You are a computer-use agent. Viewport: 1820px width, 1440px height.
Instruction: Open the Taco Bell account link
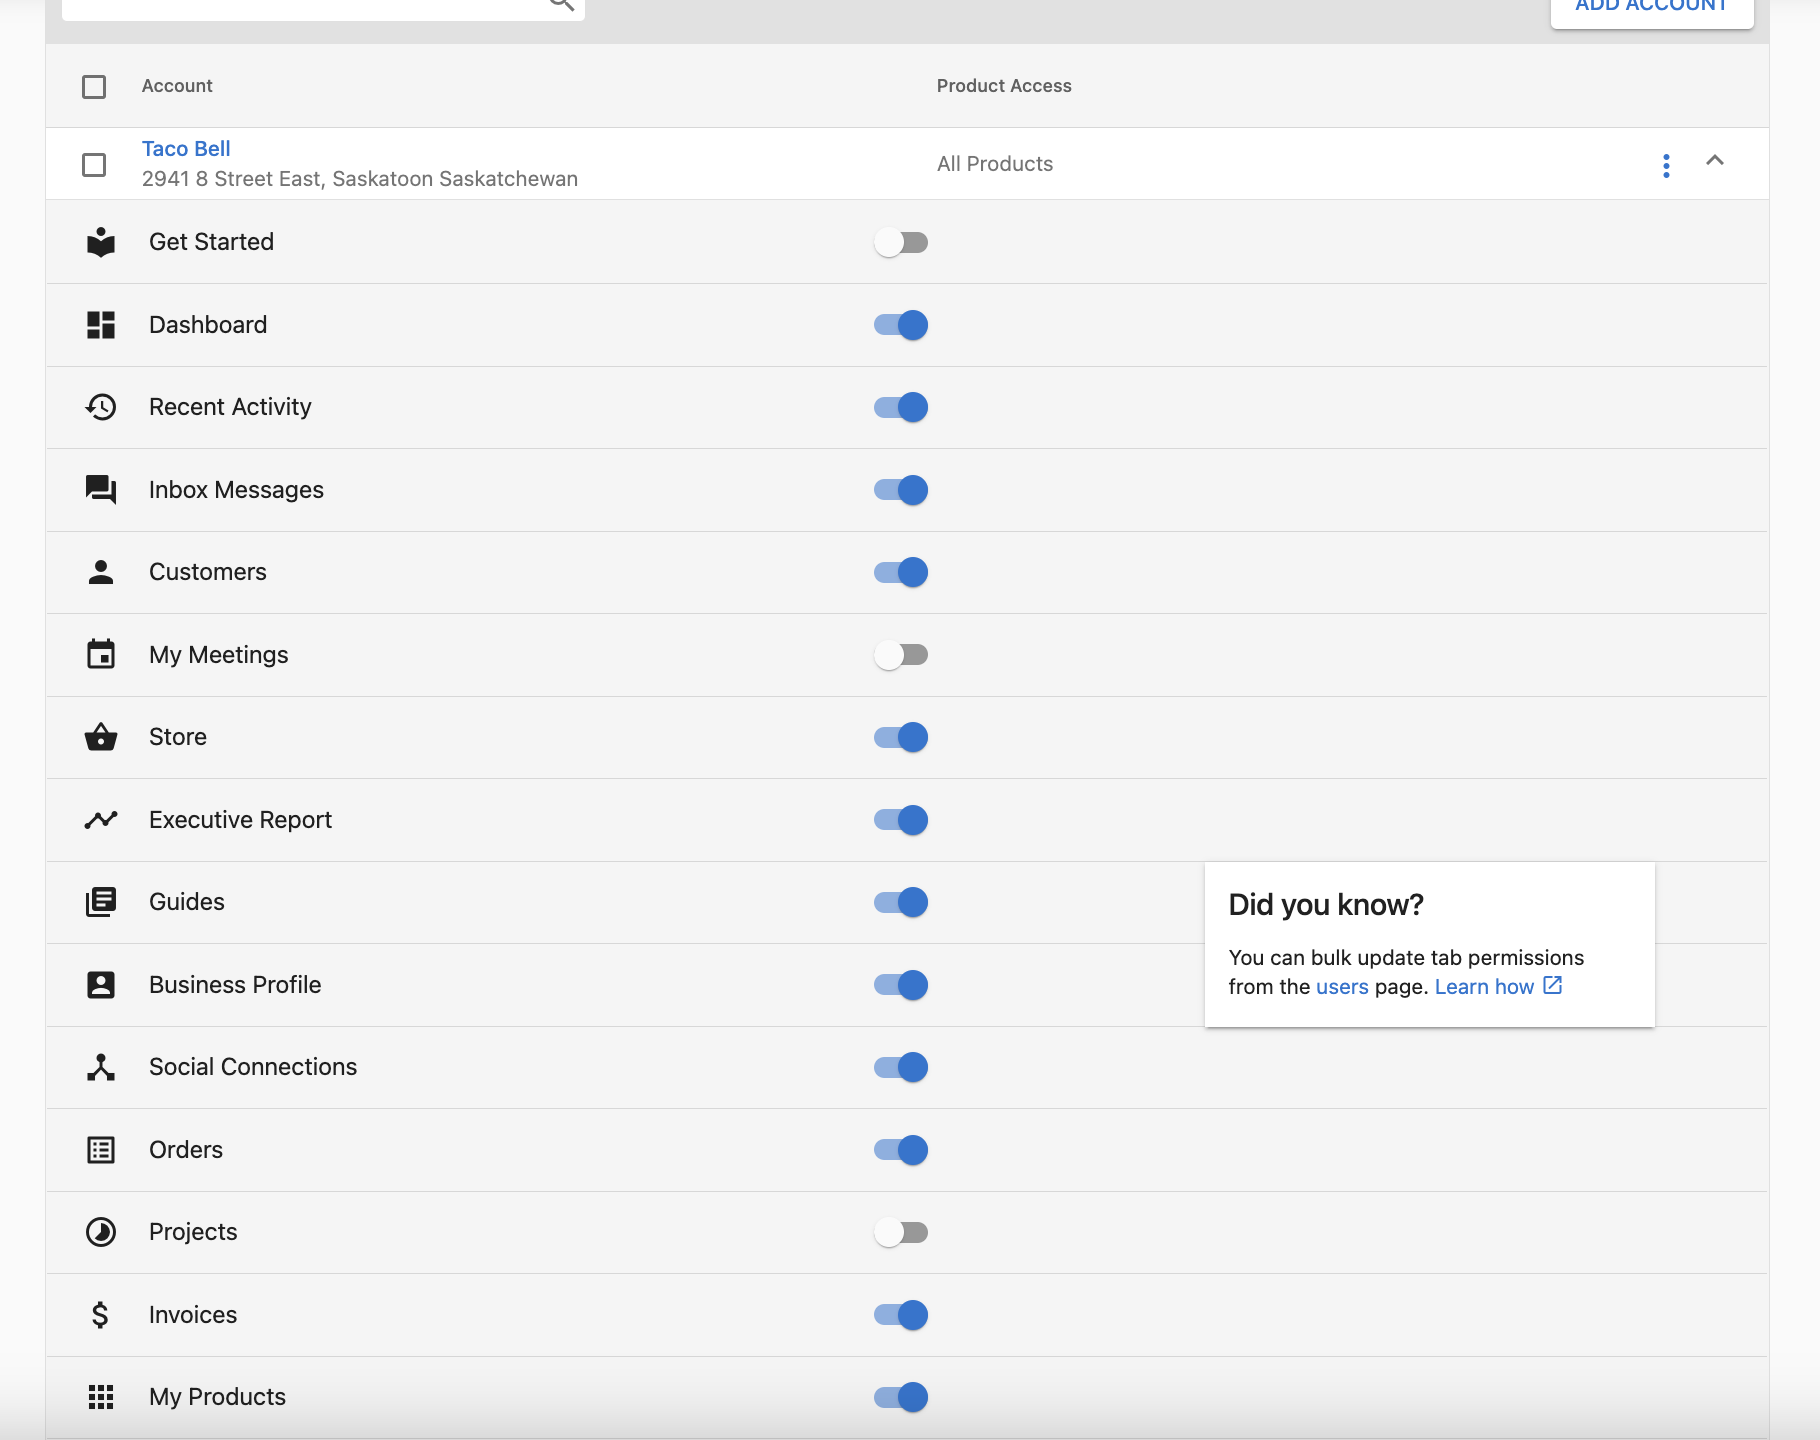[x=186, y=149]
